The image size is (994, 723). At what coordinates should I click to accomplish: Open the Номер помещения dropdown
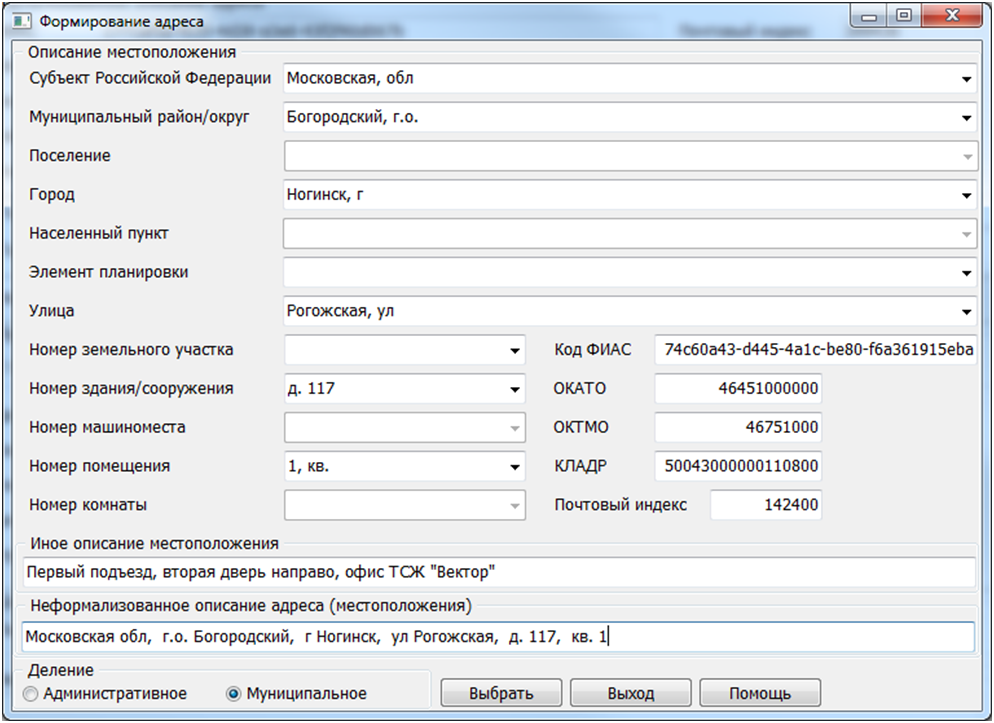click(515, 467)
